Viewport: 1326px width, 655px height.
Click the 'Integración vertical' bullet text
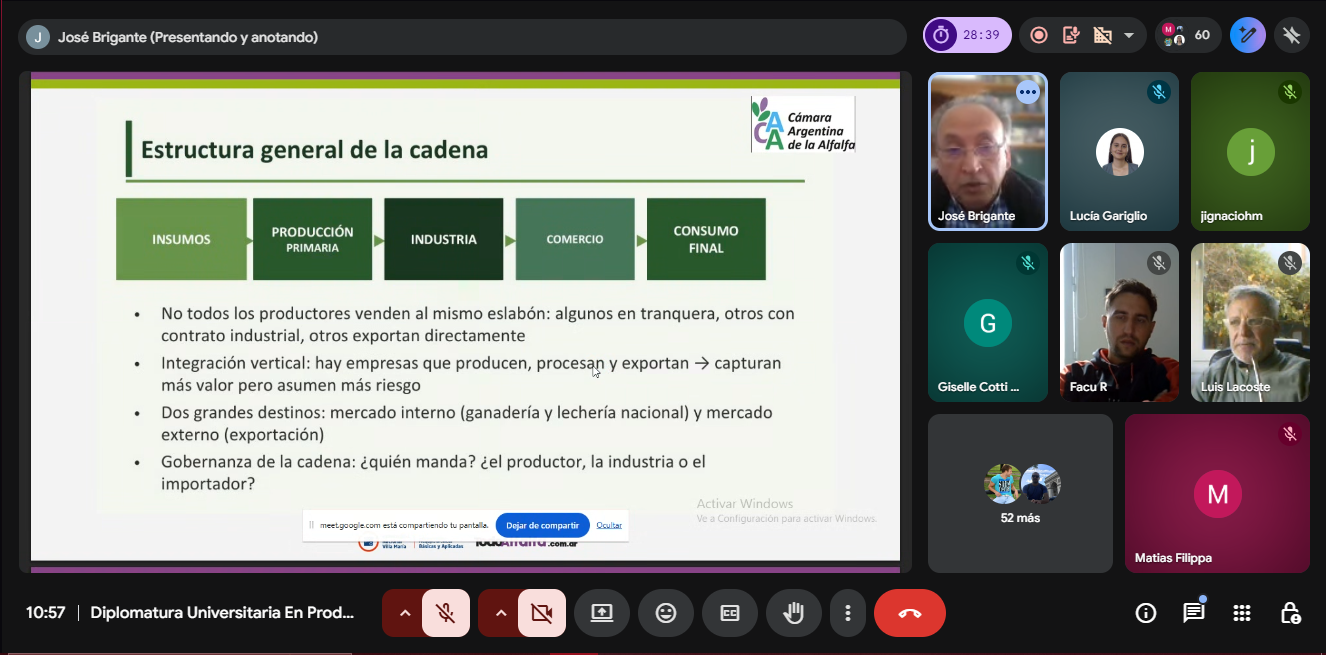tap(471, 374)
